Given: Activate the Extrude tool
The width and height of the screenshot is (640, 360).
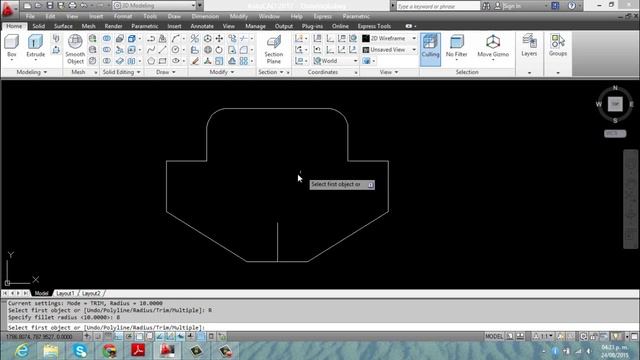Looking at the screenshot, I should 36,46.
